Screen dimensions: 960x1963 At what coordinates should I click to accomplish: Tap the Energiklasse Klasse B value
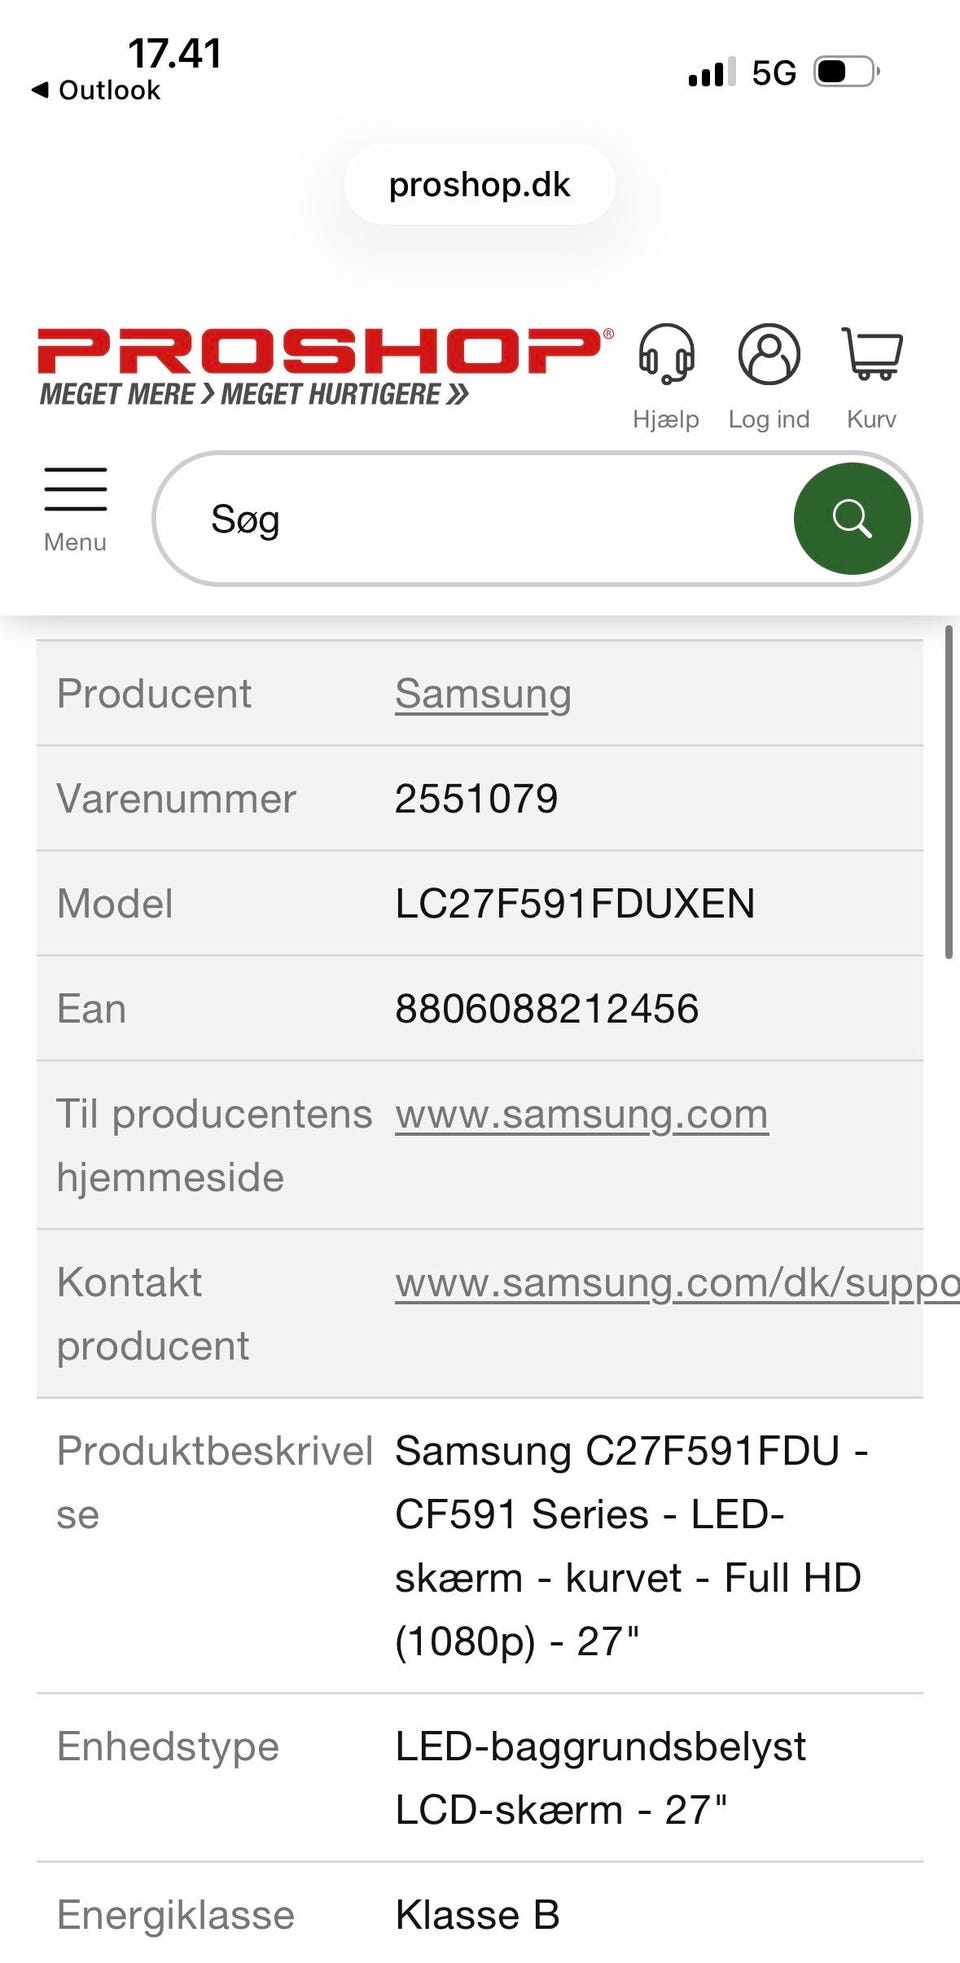point(477,1915)
